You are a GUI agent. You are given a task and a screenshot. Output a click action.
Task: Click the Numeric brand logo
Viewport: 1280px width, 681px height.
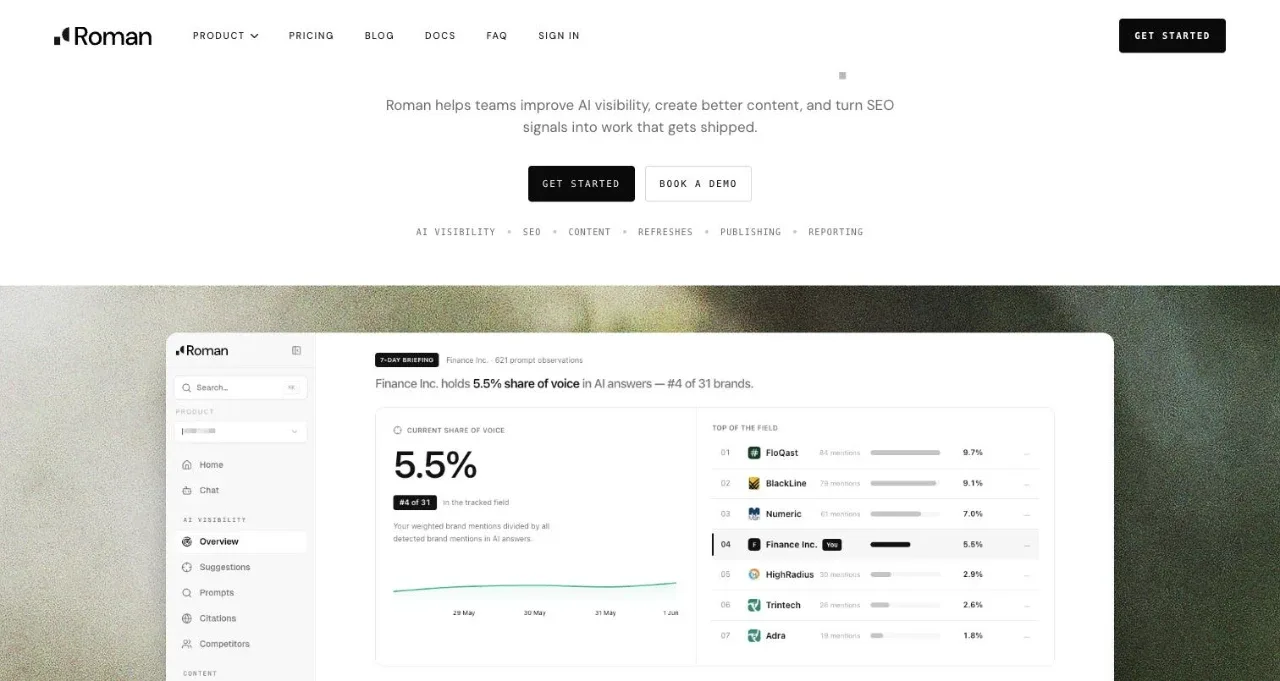754,514
